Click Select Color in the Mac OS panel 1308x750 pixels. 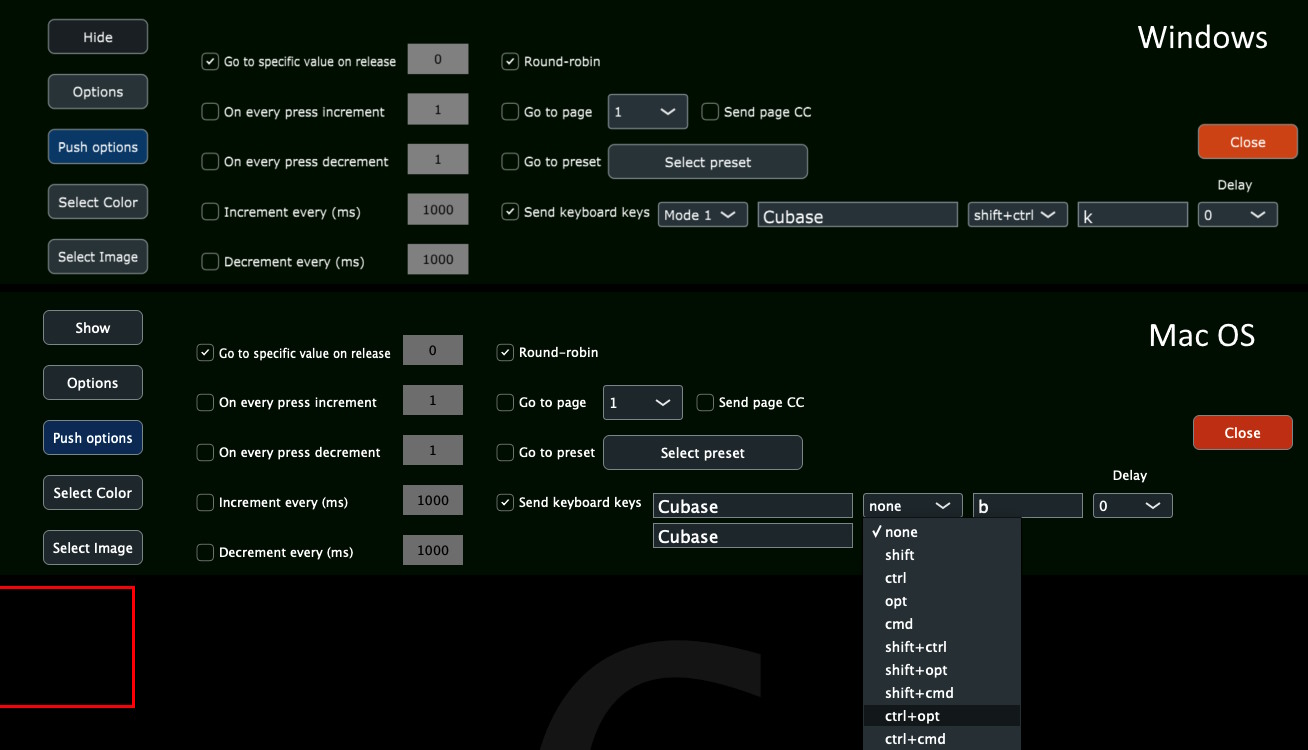(93, 493)
